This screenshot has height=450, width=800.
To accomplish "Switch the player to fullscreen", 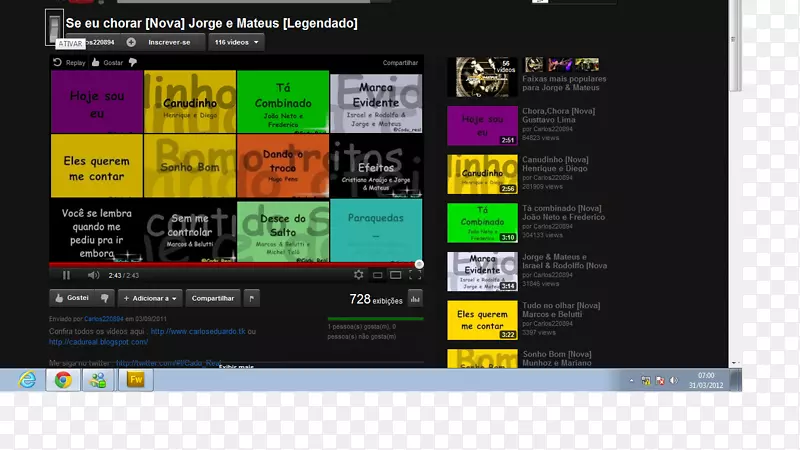I will click(413, 275).
